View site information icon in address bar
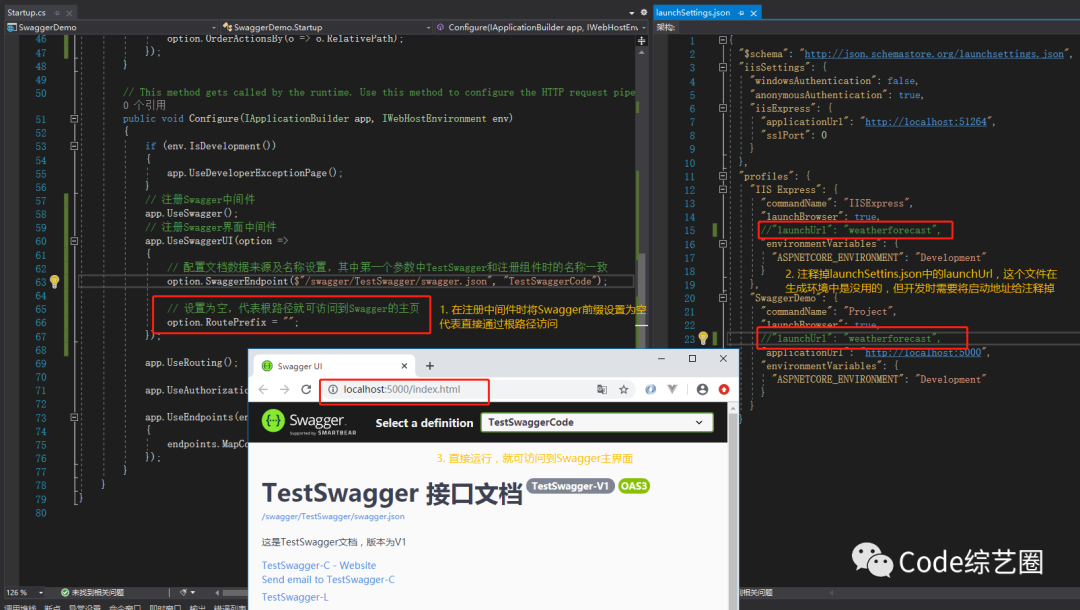The image size is (1080, 610). tap(333, 390)
